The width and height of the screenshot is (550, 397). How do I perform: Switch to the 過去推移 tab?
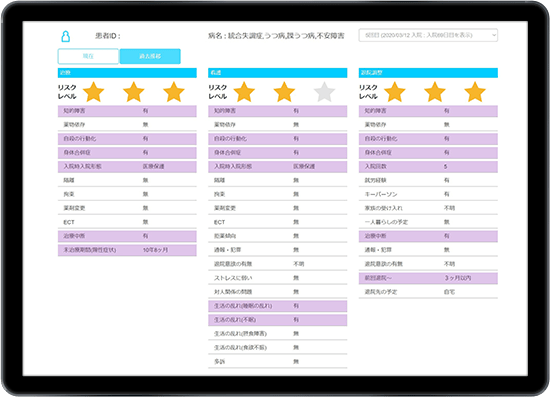pyautogui.click(x=150, y=56)
